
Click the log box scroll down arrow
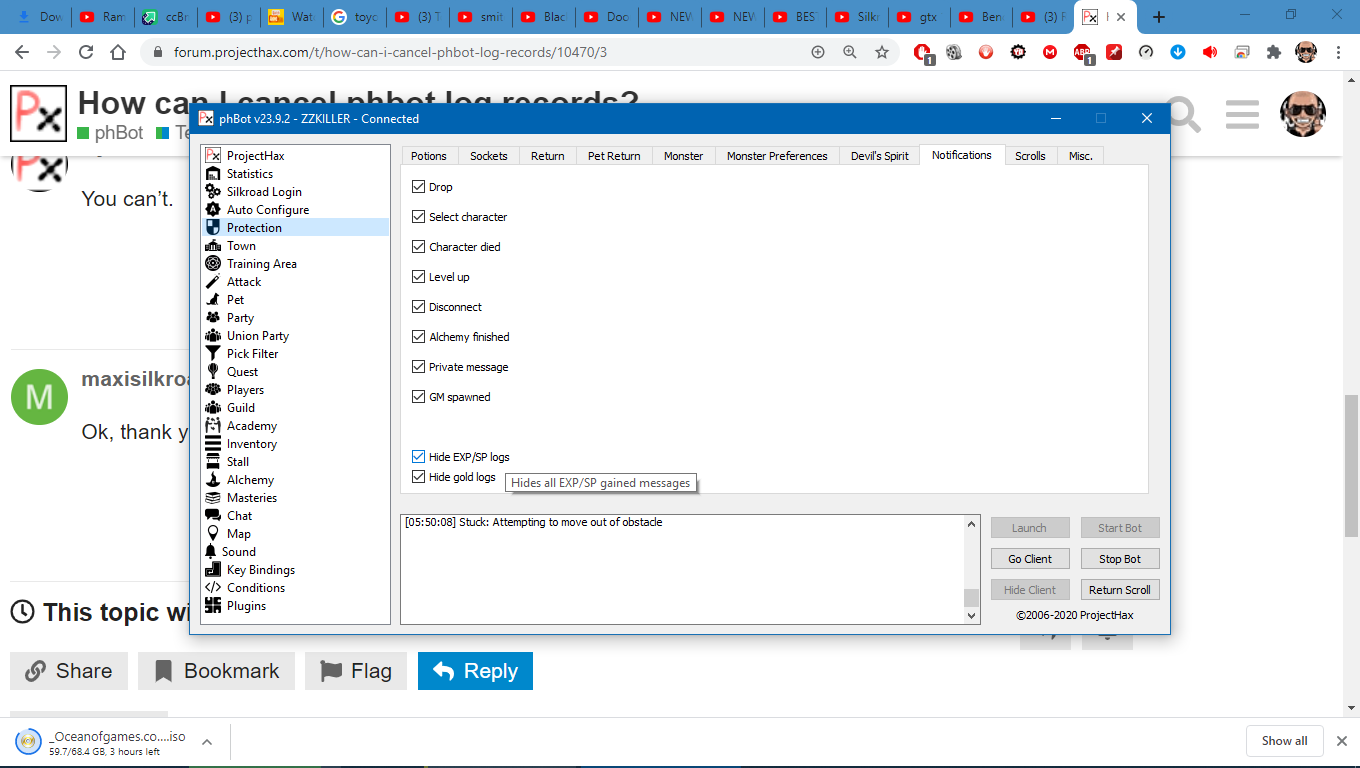pos(971,616)
